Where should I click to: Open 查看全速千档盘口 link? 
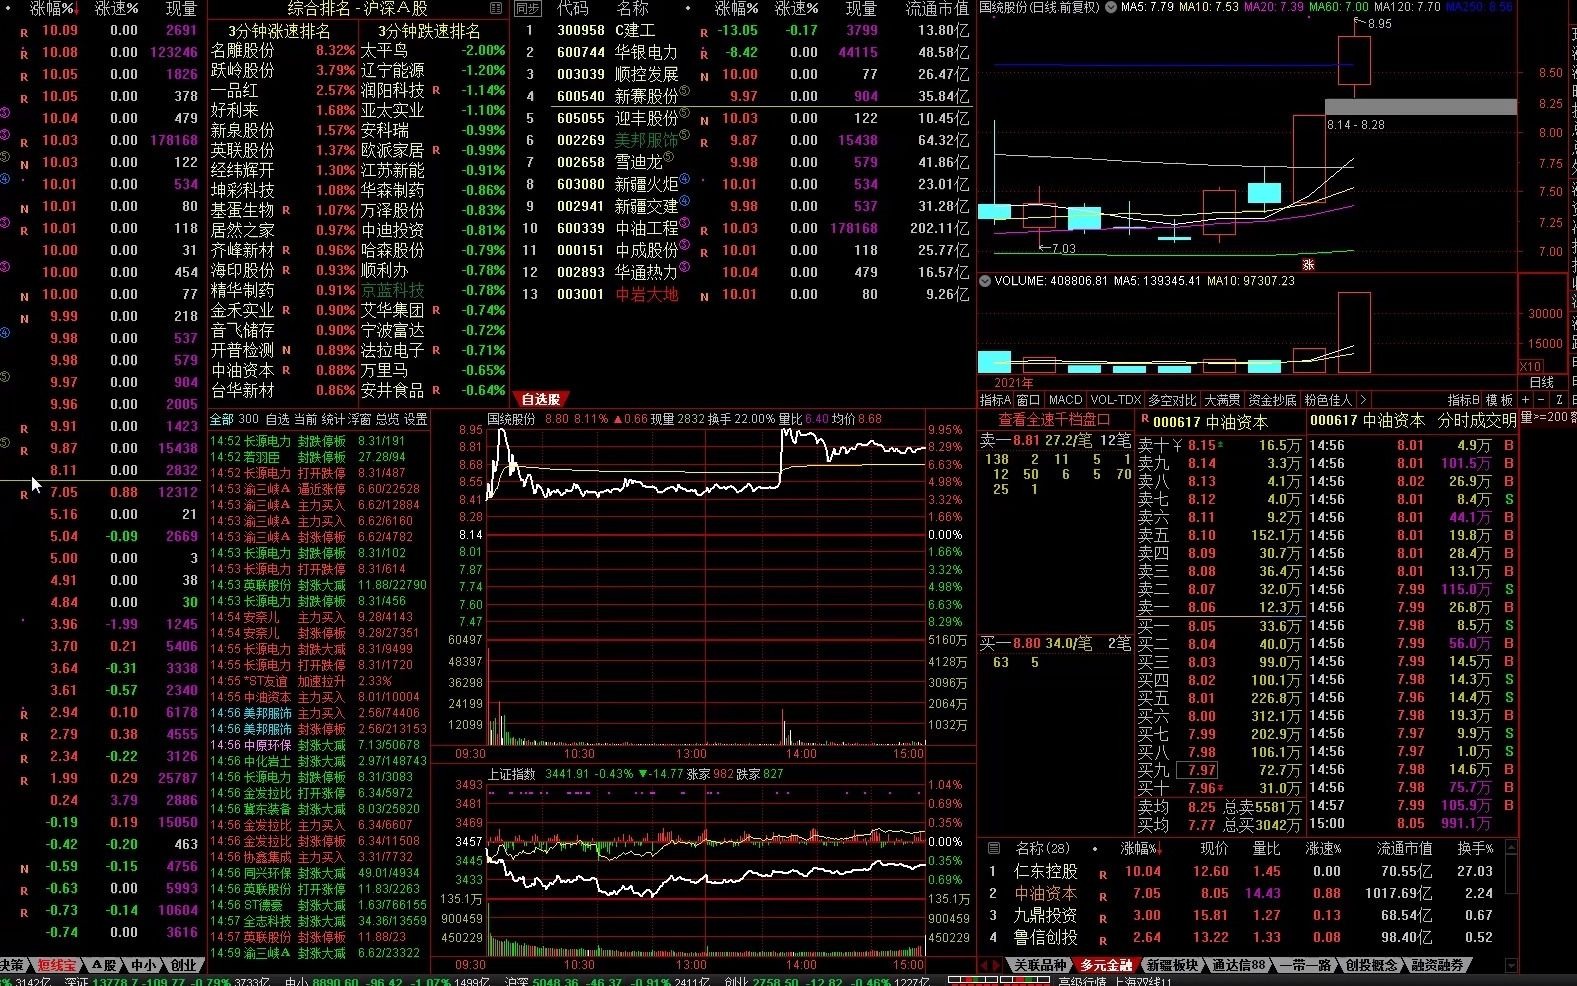point(1054,420)
